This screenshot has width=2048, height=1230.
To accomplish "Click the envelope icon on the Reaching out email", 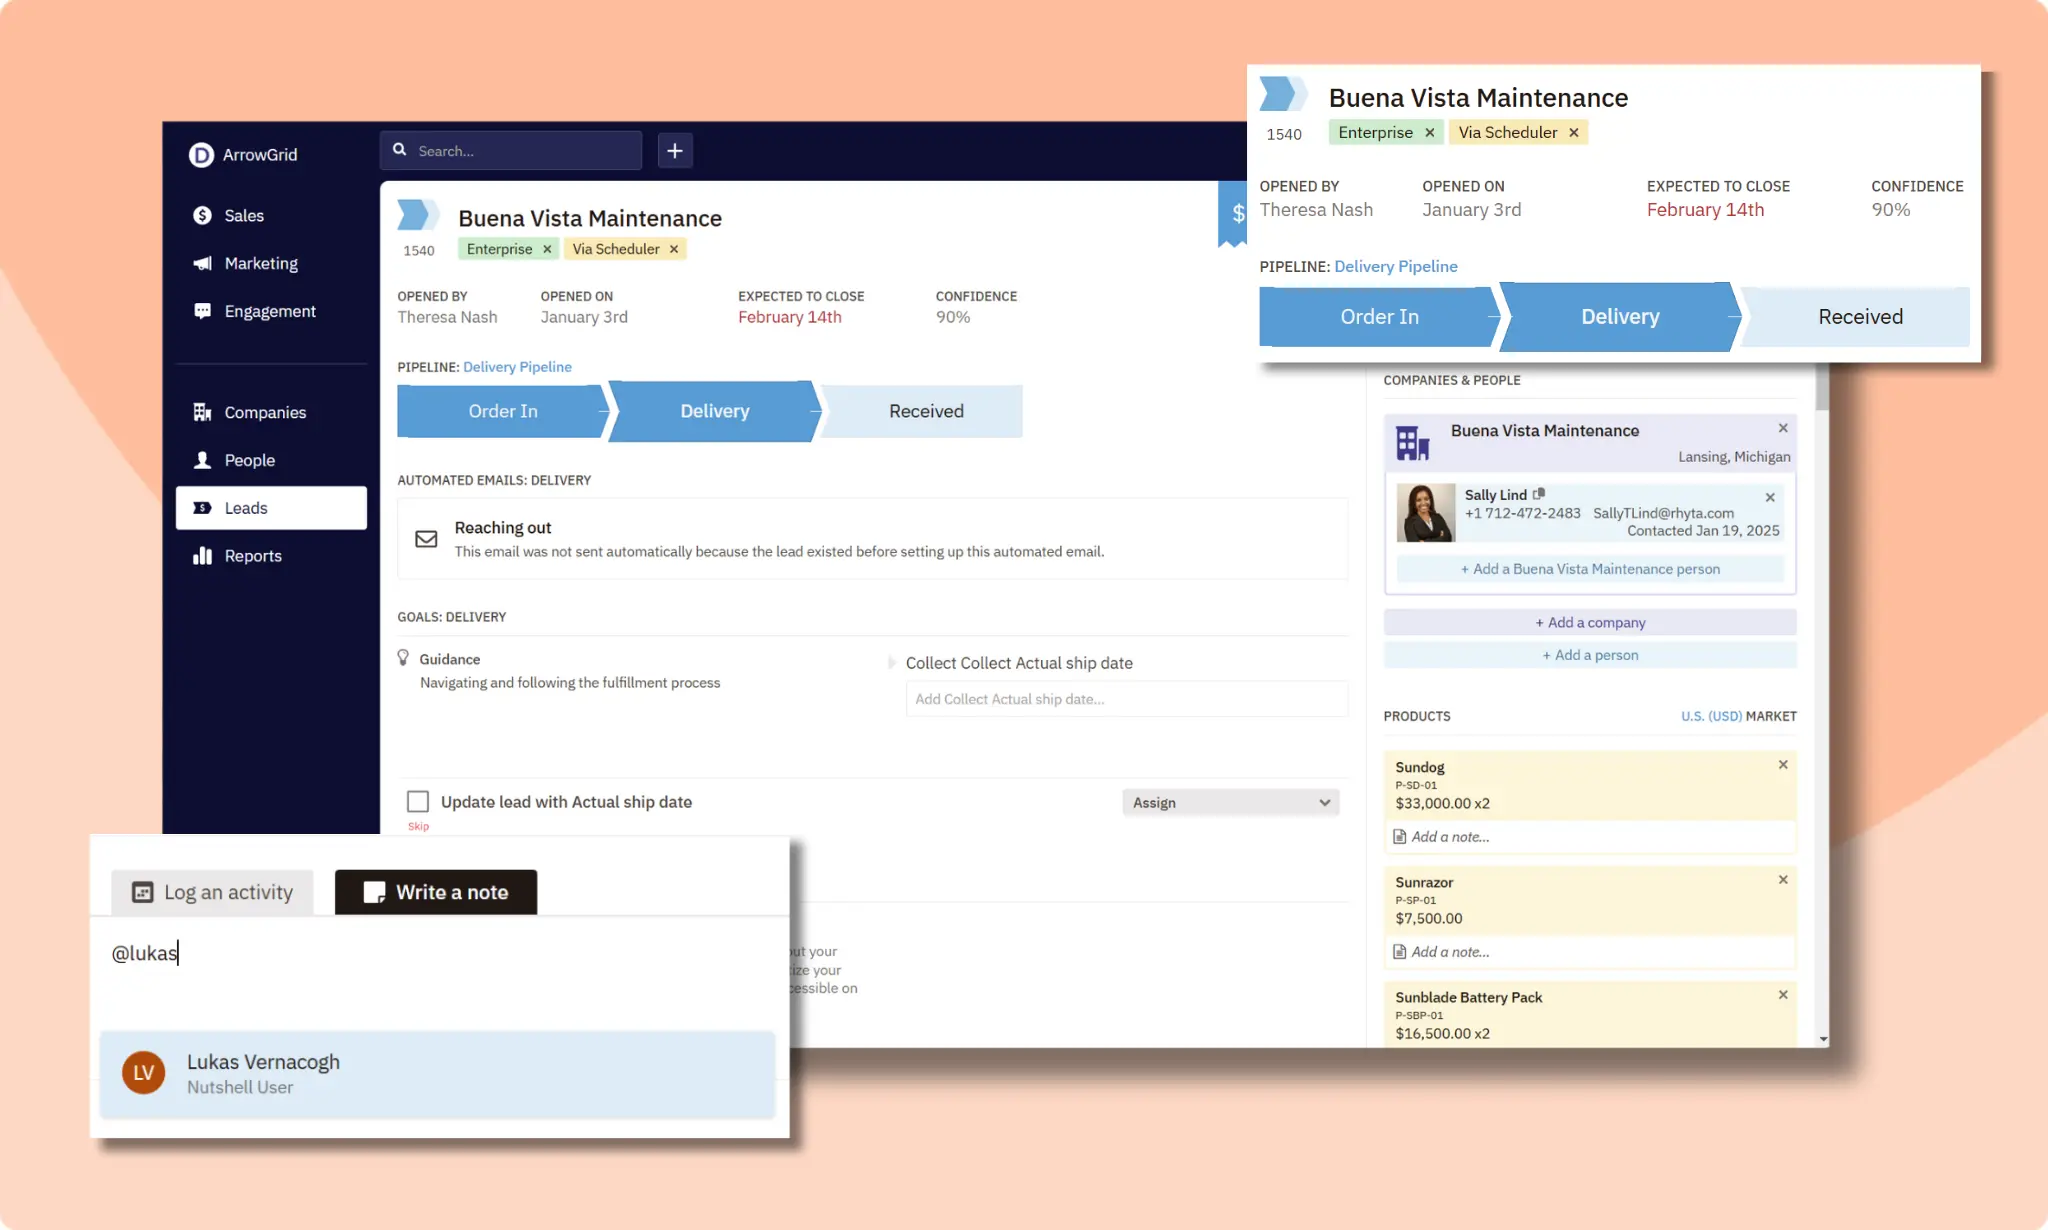I will click(x=427, y=538).
